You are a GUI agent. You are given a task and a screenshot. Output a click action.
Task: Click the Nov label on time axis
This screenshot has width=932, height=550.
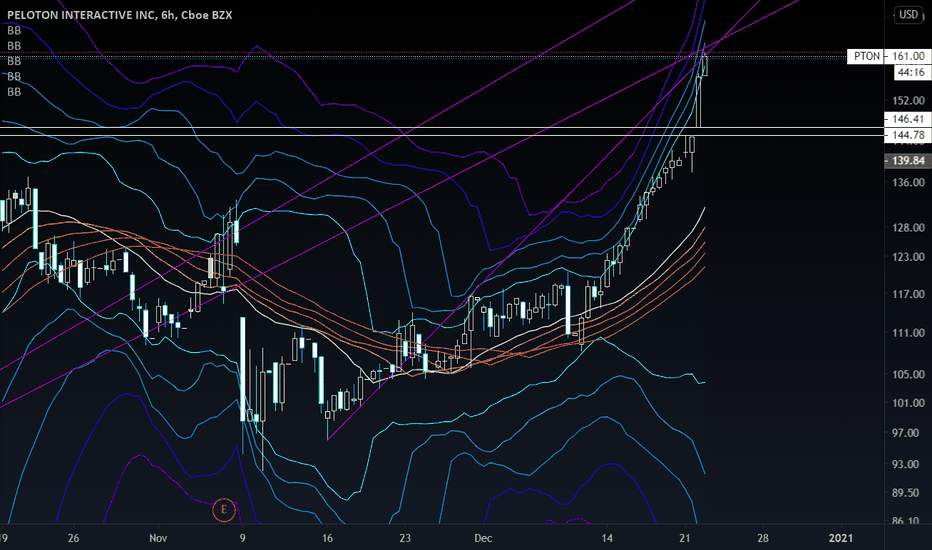pyautogui.click(x=158, y=538)
